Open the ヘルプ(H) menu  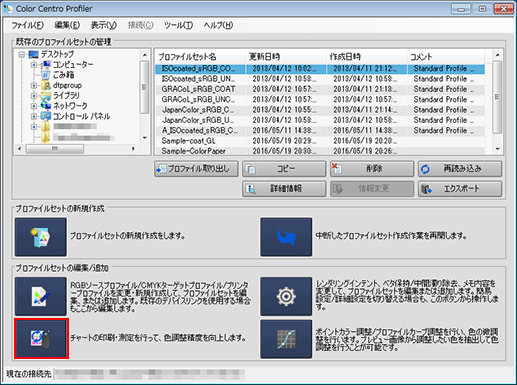pyautogui.click(x=218, y=25)
